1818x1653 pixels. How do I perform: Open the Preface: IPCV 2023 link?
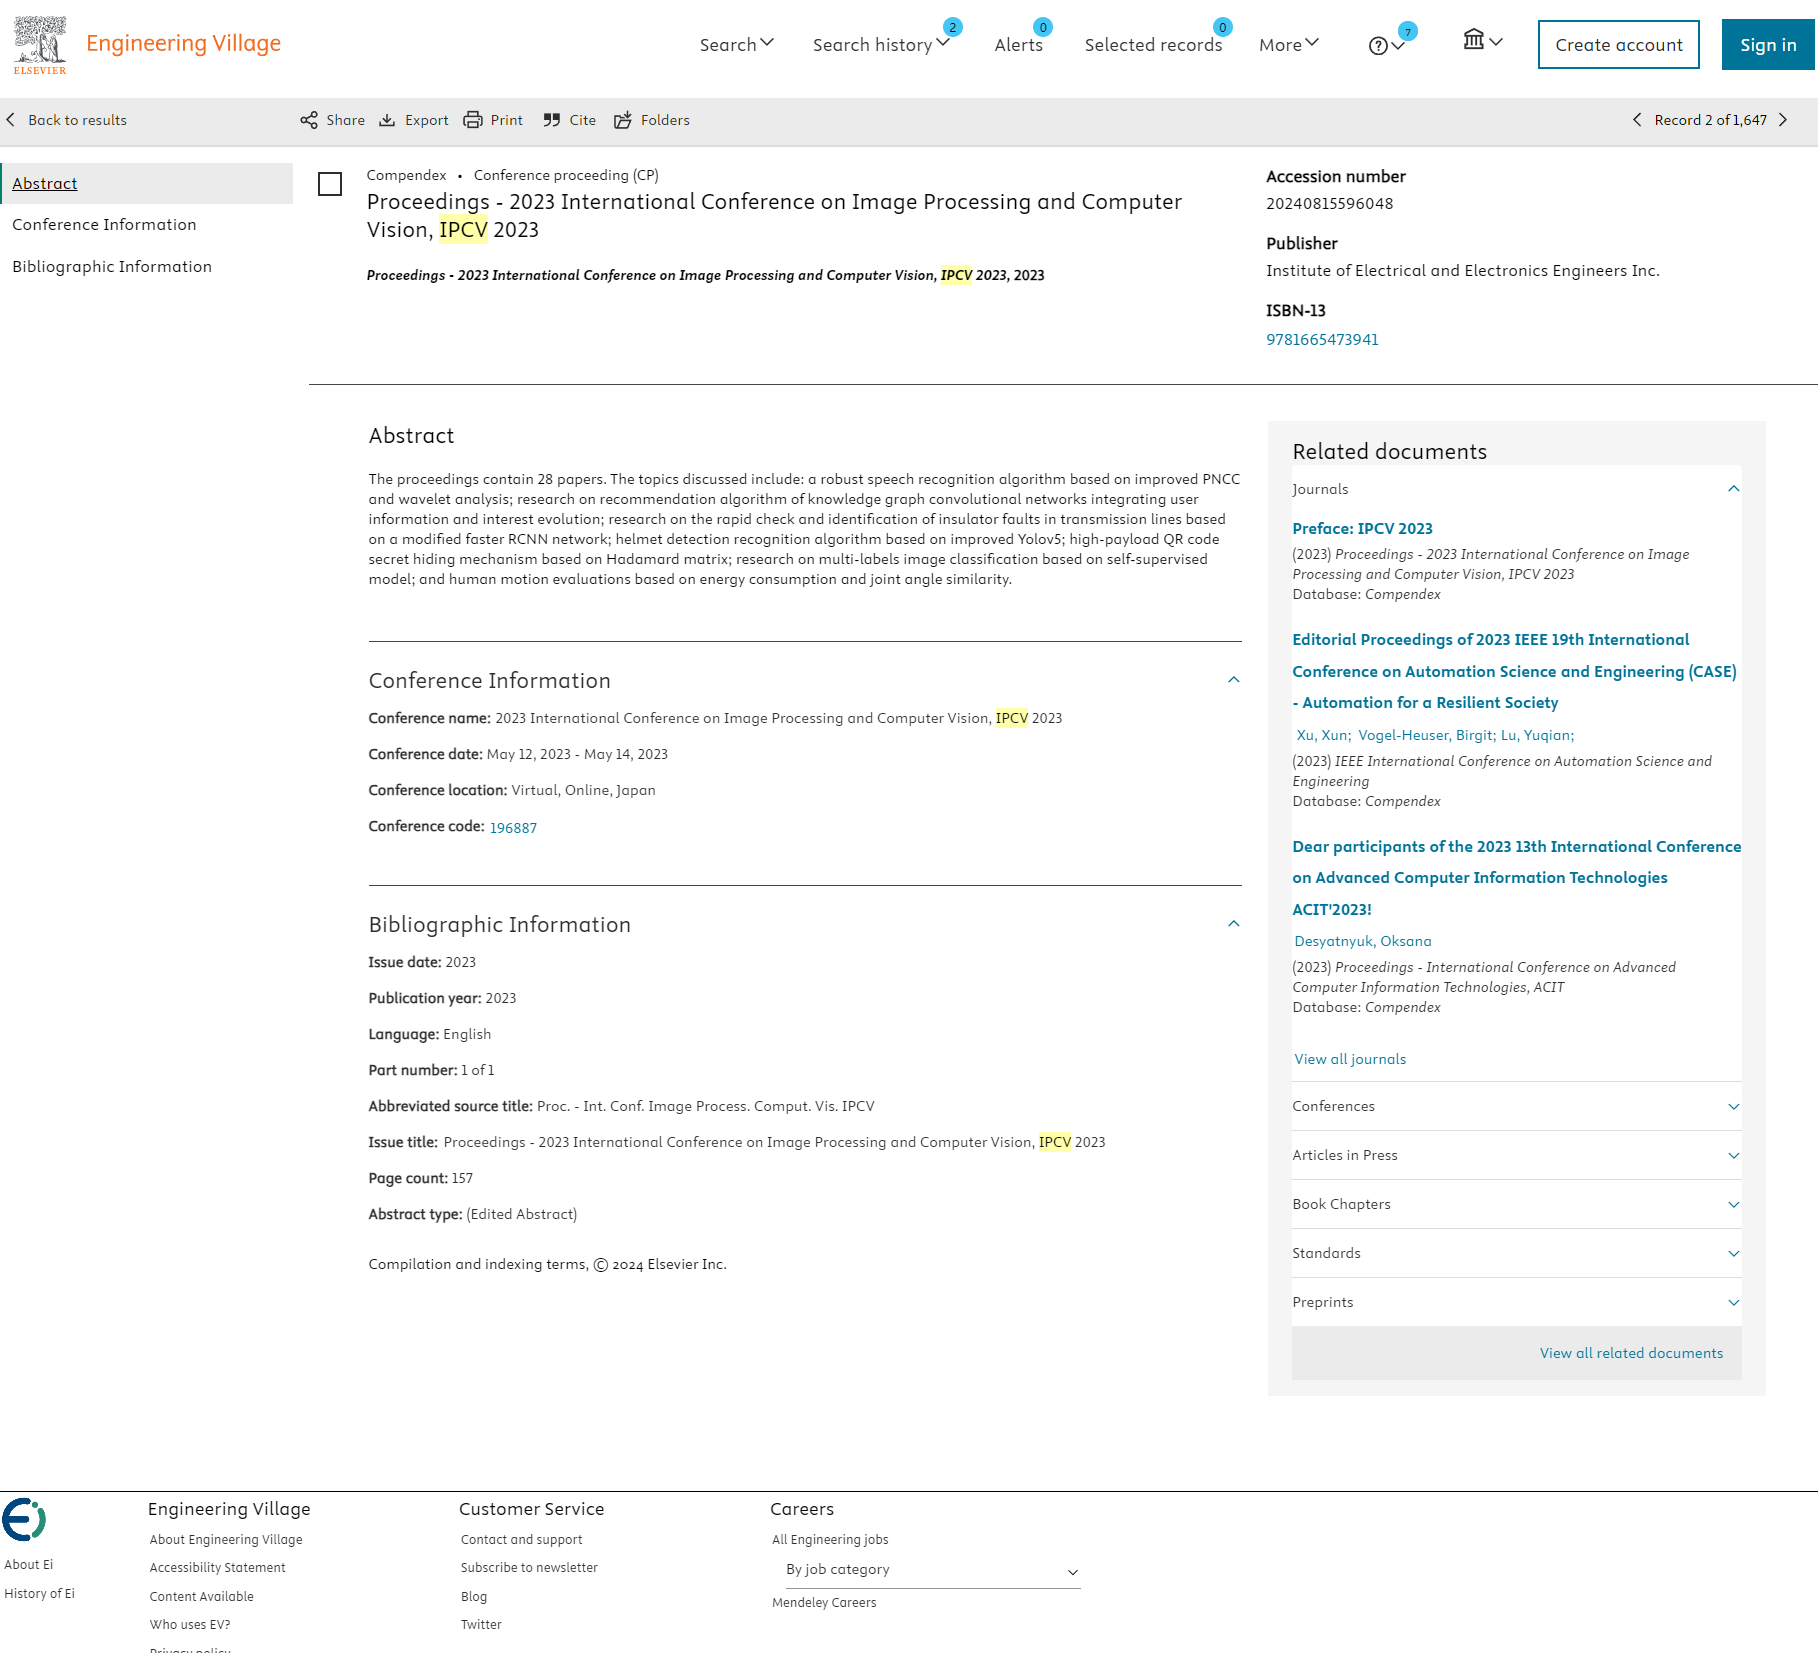tap(1362, 528)
